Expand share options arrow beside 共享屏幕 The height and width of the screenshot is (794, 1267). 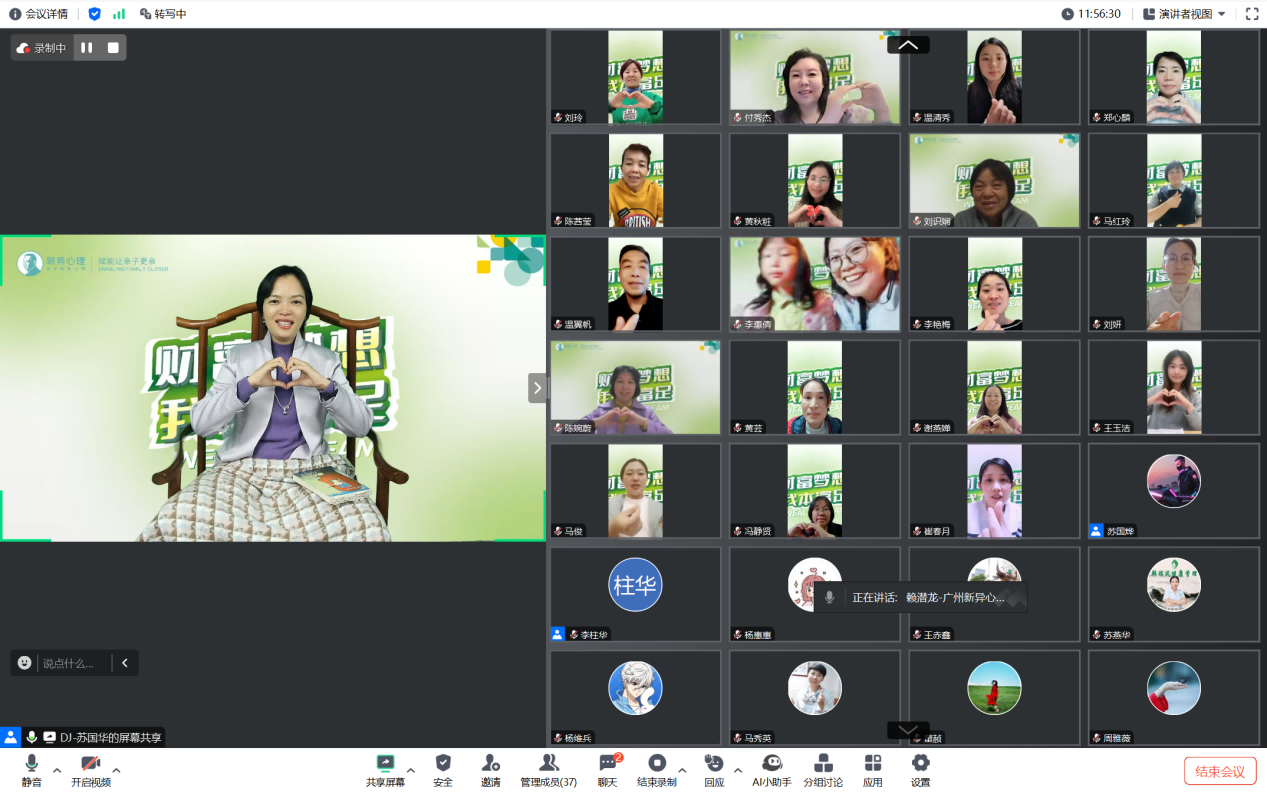411,770
